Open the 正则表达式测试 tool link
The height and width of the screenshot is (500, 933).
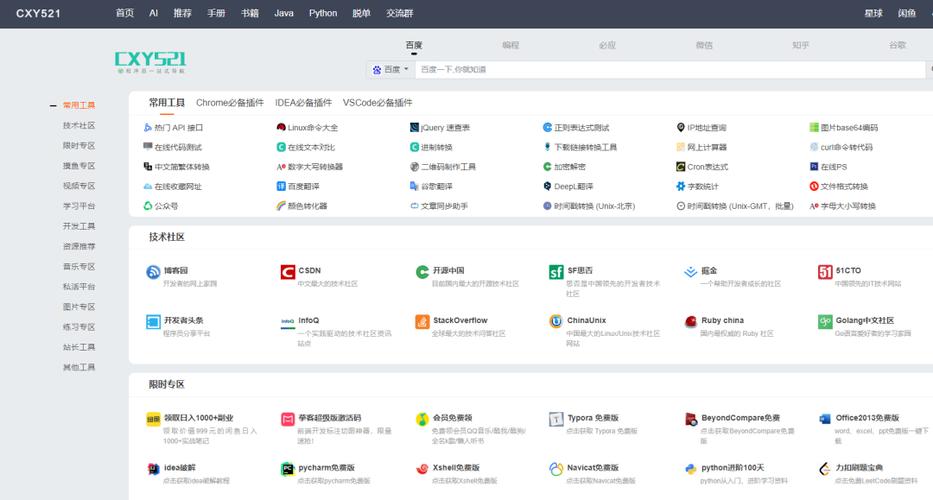click(576, 127)
